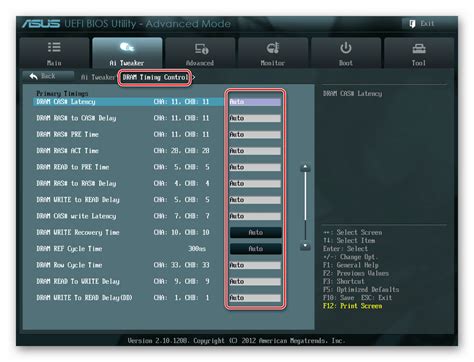Edit DRAM CAS# write Latency field
474x362 pixels.
point(255,216)
